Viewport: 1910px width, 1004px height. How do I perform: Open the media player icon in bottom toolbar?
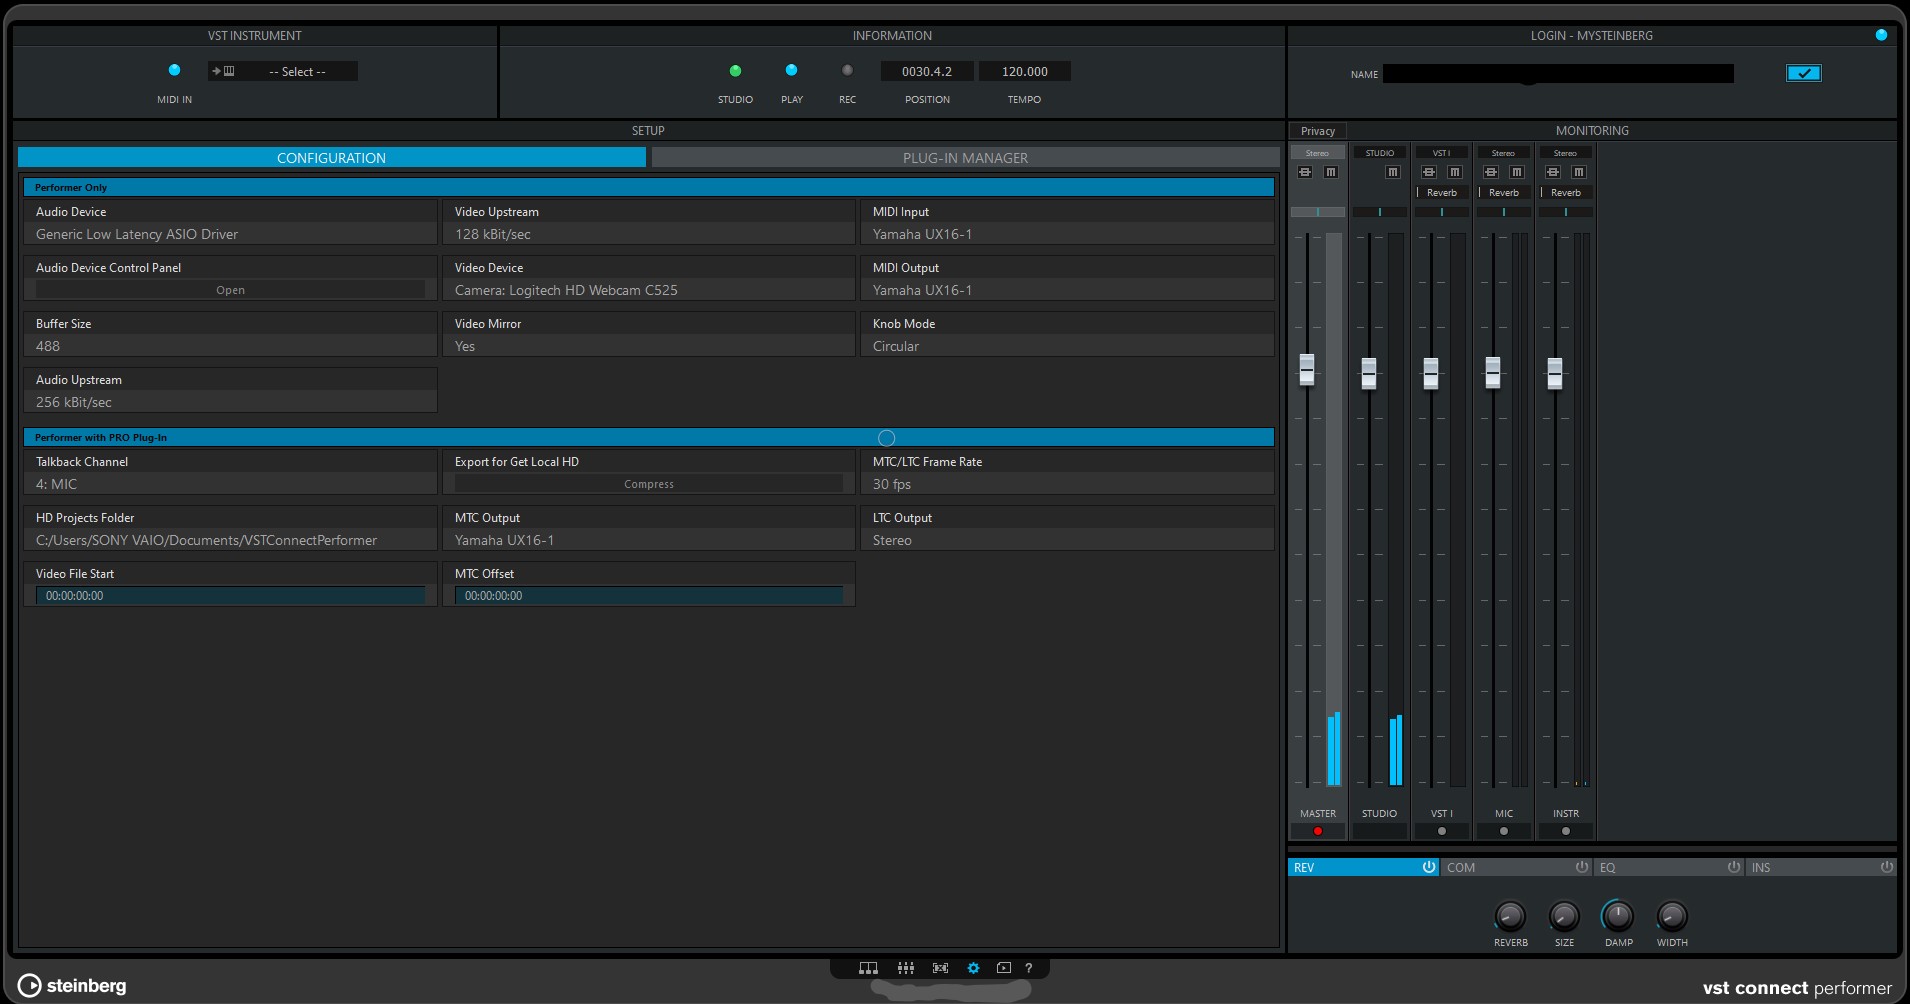coord(1004,968)
